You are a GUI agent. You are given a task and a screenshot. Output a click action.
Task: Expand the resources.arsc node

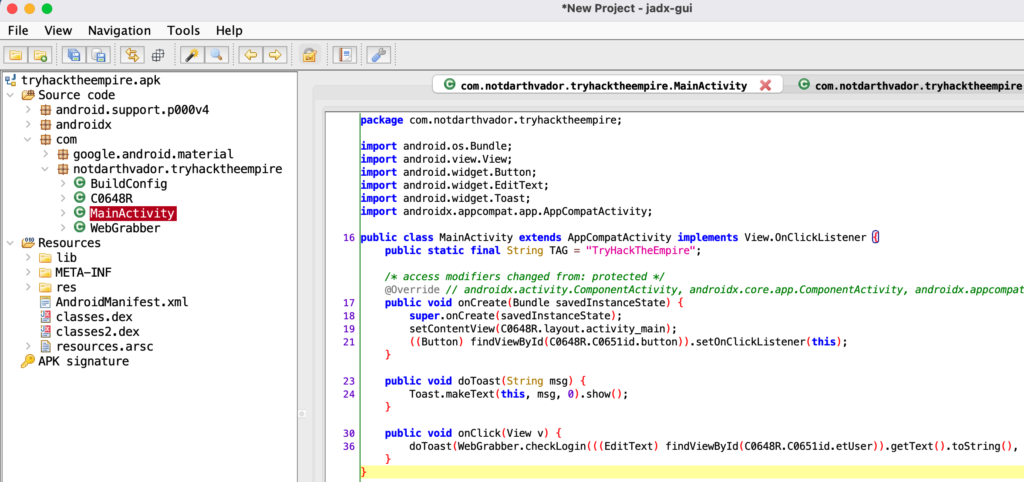pyautogui.click(x=28, y=346)
